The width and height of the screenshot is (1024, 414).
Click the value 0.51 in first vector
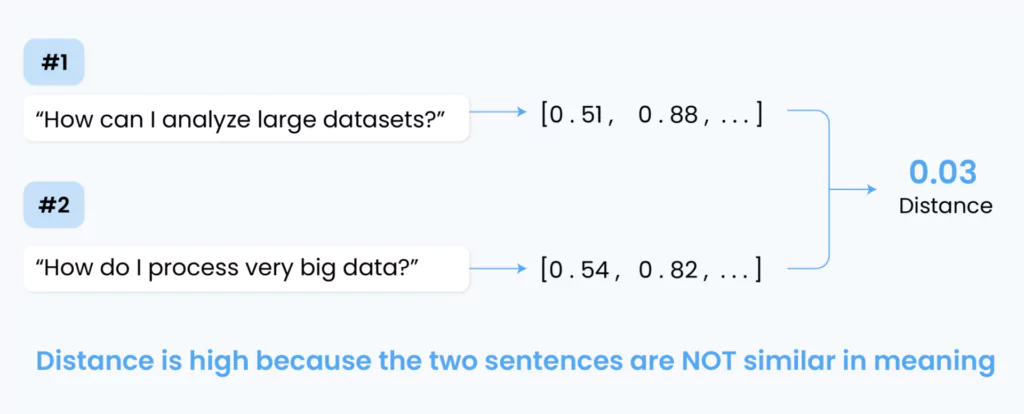coord(578,116)
